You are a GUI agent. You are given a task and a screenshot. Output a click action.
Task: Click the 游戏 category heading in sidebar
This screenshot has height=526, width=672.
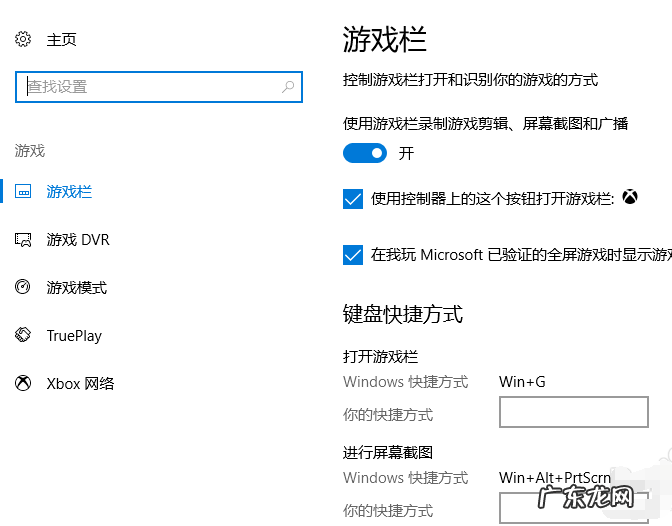tap(30, 150)
